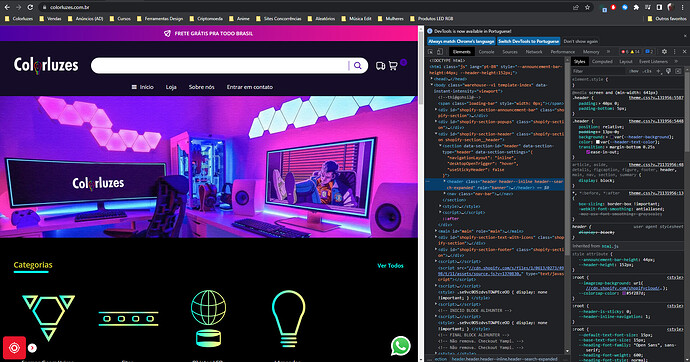Activate the DevTools inspect element picker
The image size is (690, 362).
pos(431,52)
